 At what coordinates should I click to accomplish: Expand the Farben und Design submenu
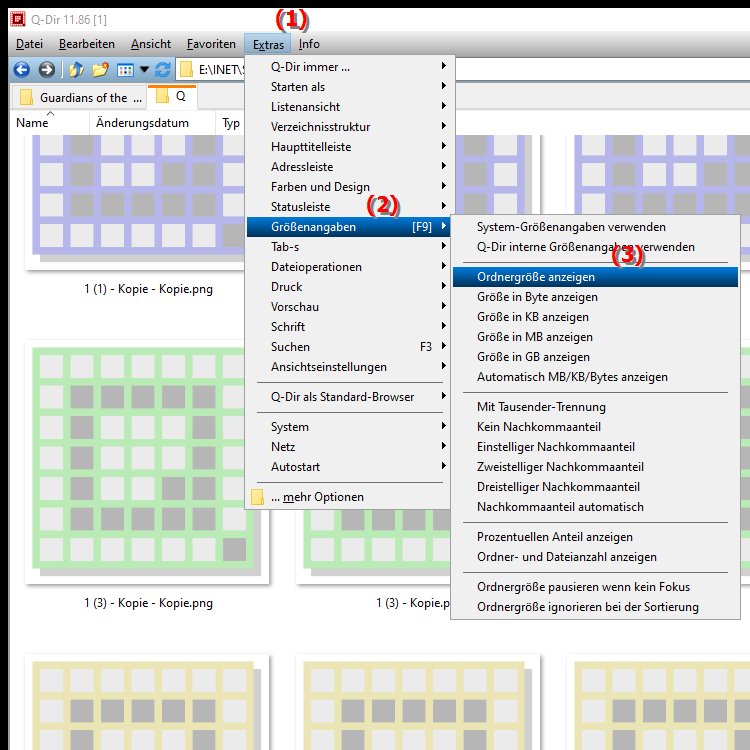click(348, 187)
